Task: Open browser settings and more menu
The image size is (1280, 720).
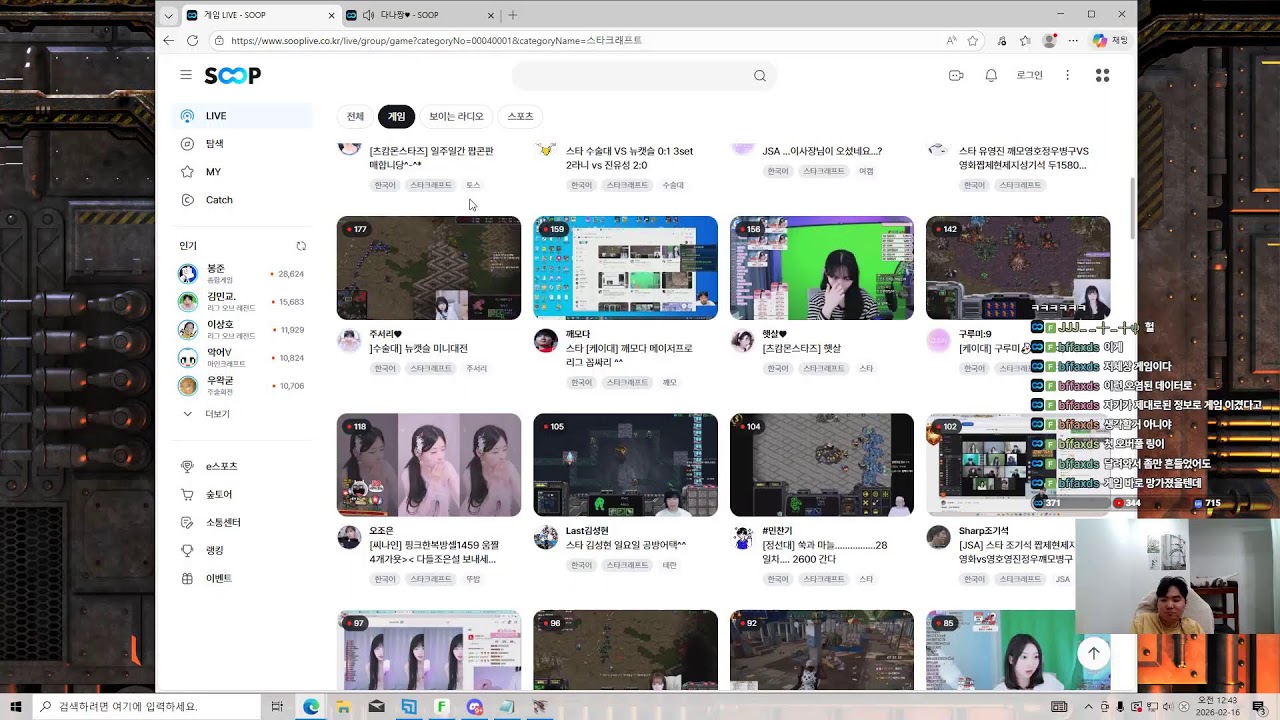Action: pos(1073,41)
